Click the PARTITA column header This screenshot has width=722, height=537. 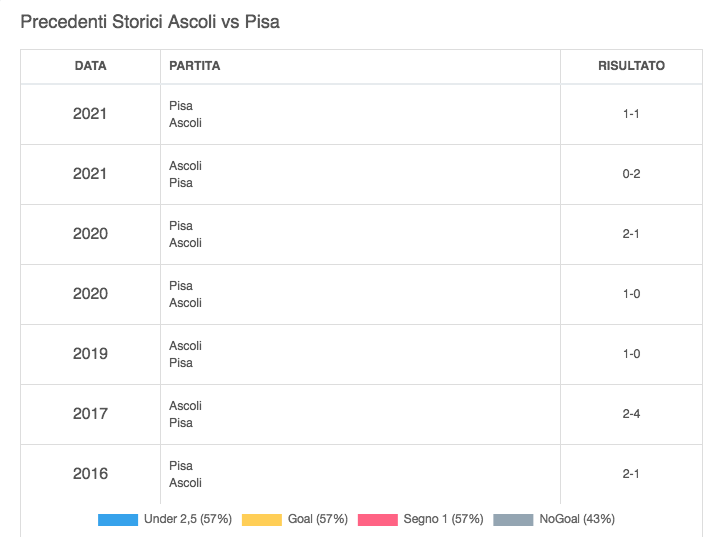194,66
